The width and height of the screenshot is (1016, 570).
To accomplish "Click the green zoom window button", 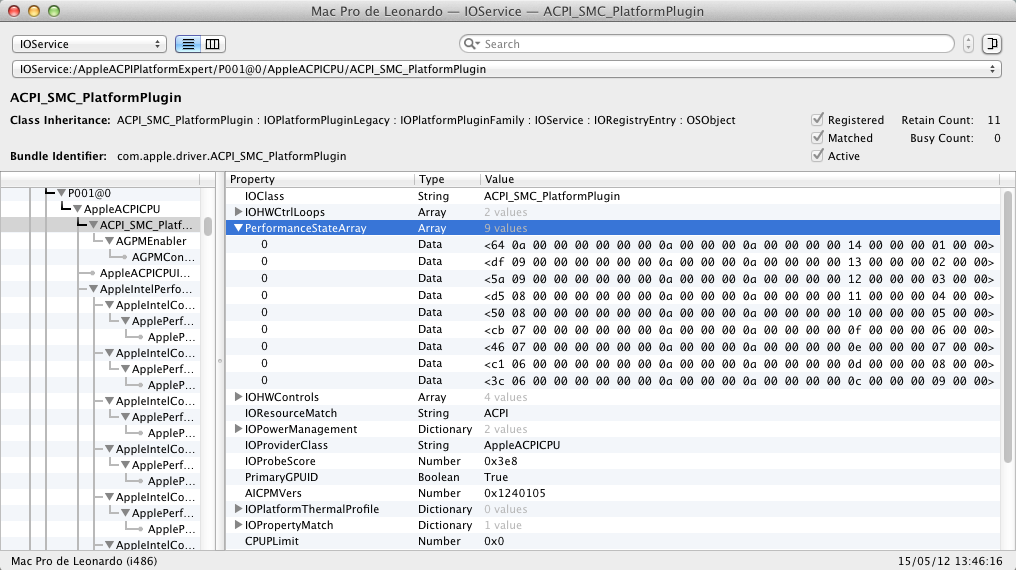I will coord(54,11).
